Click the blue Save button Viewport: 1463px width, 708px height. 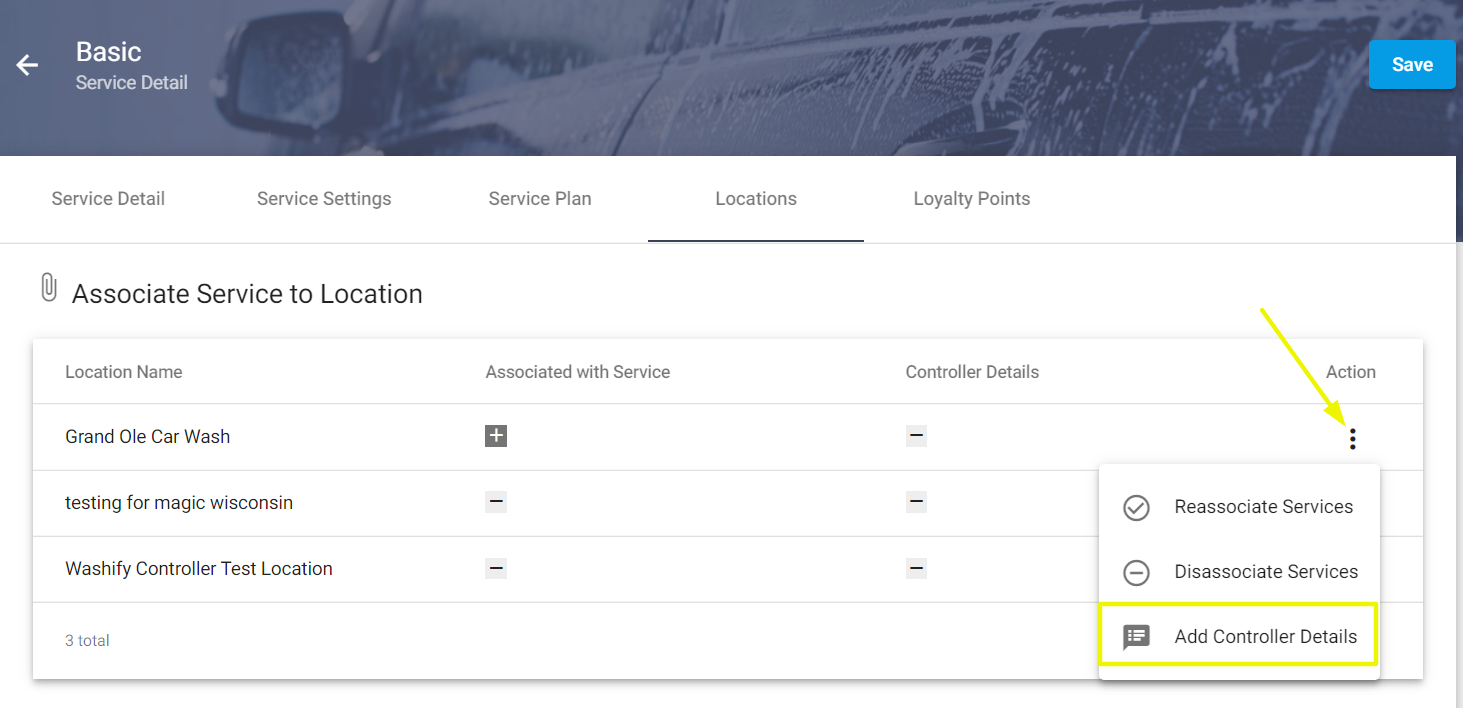[1412, 64]
